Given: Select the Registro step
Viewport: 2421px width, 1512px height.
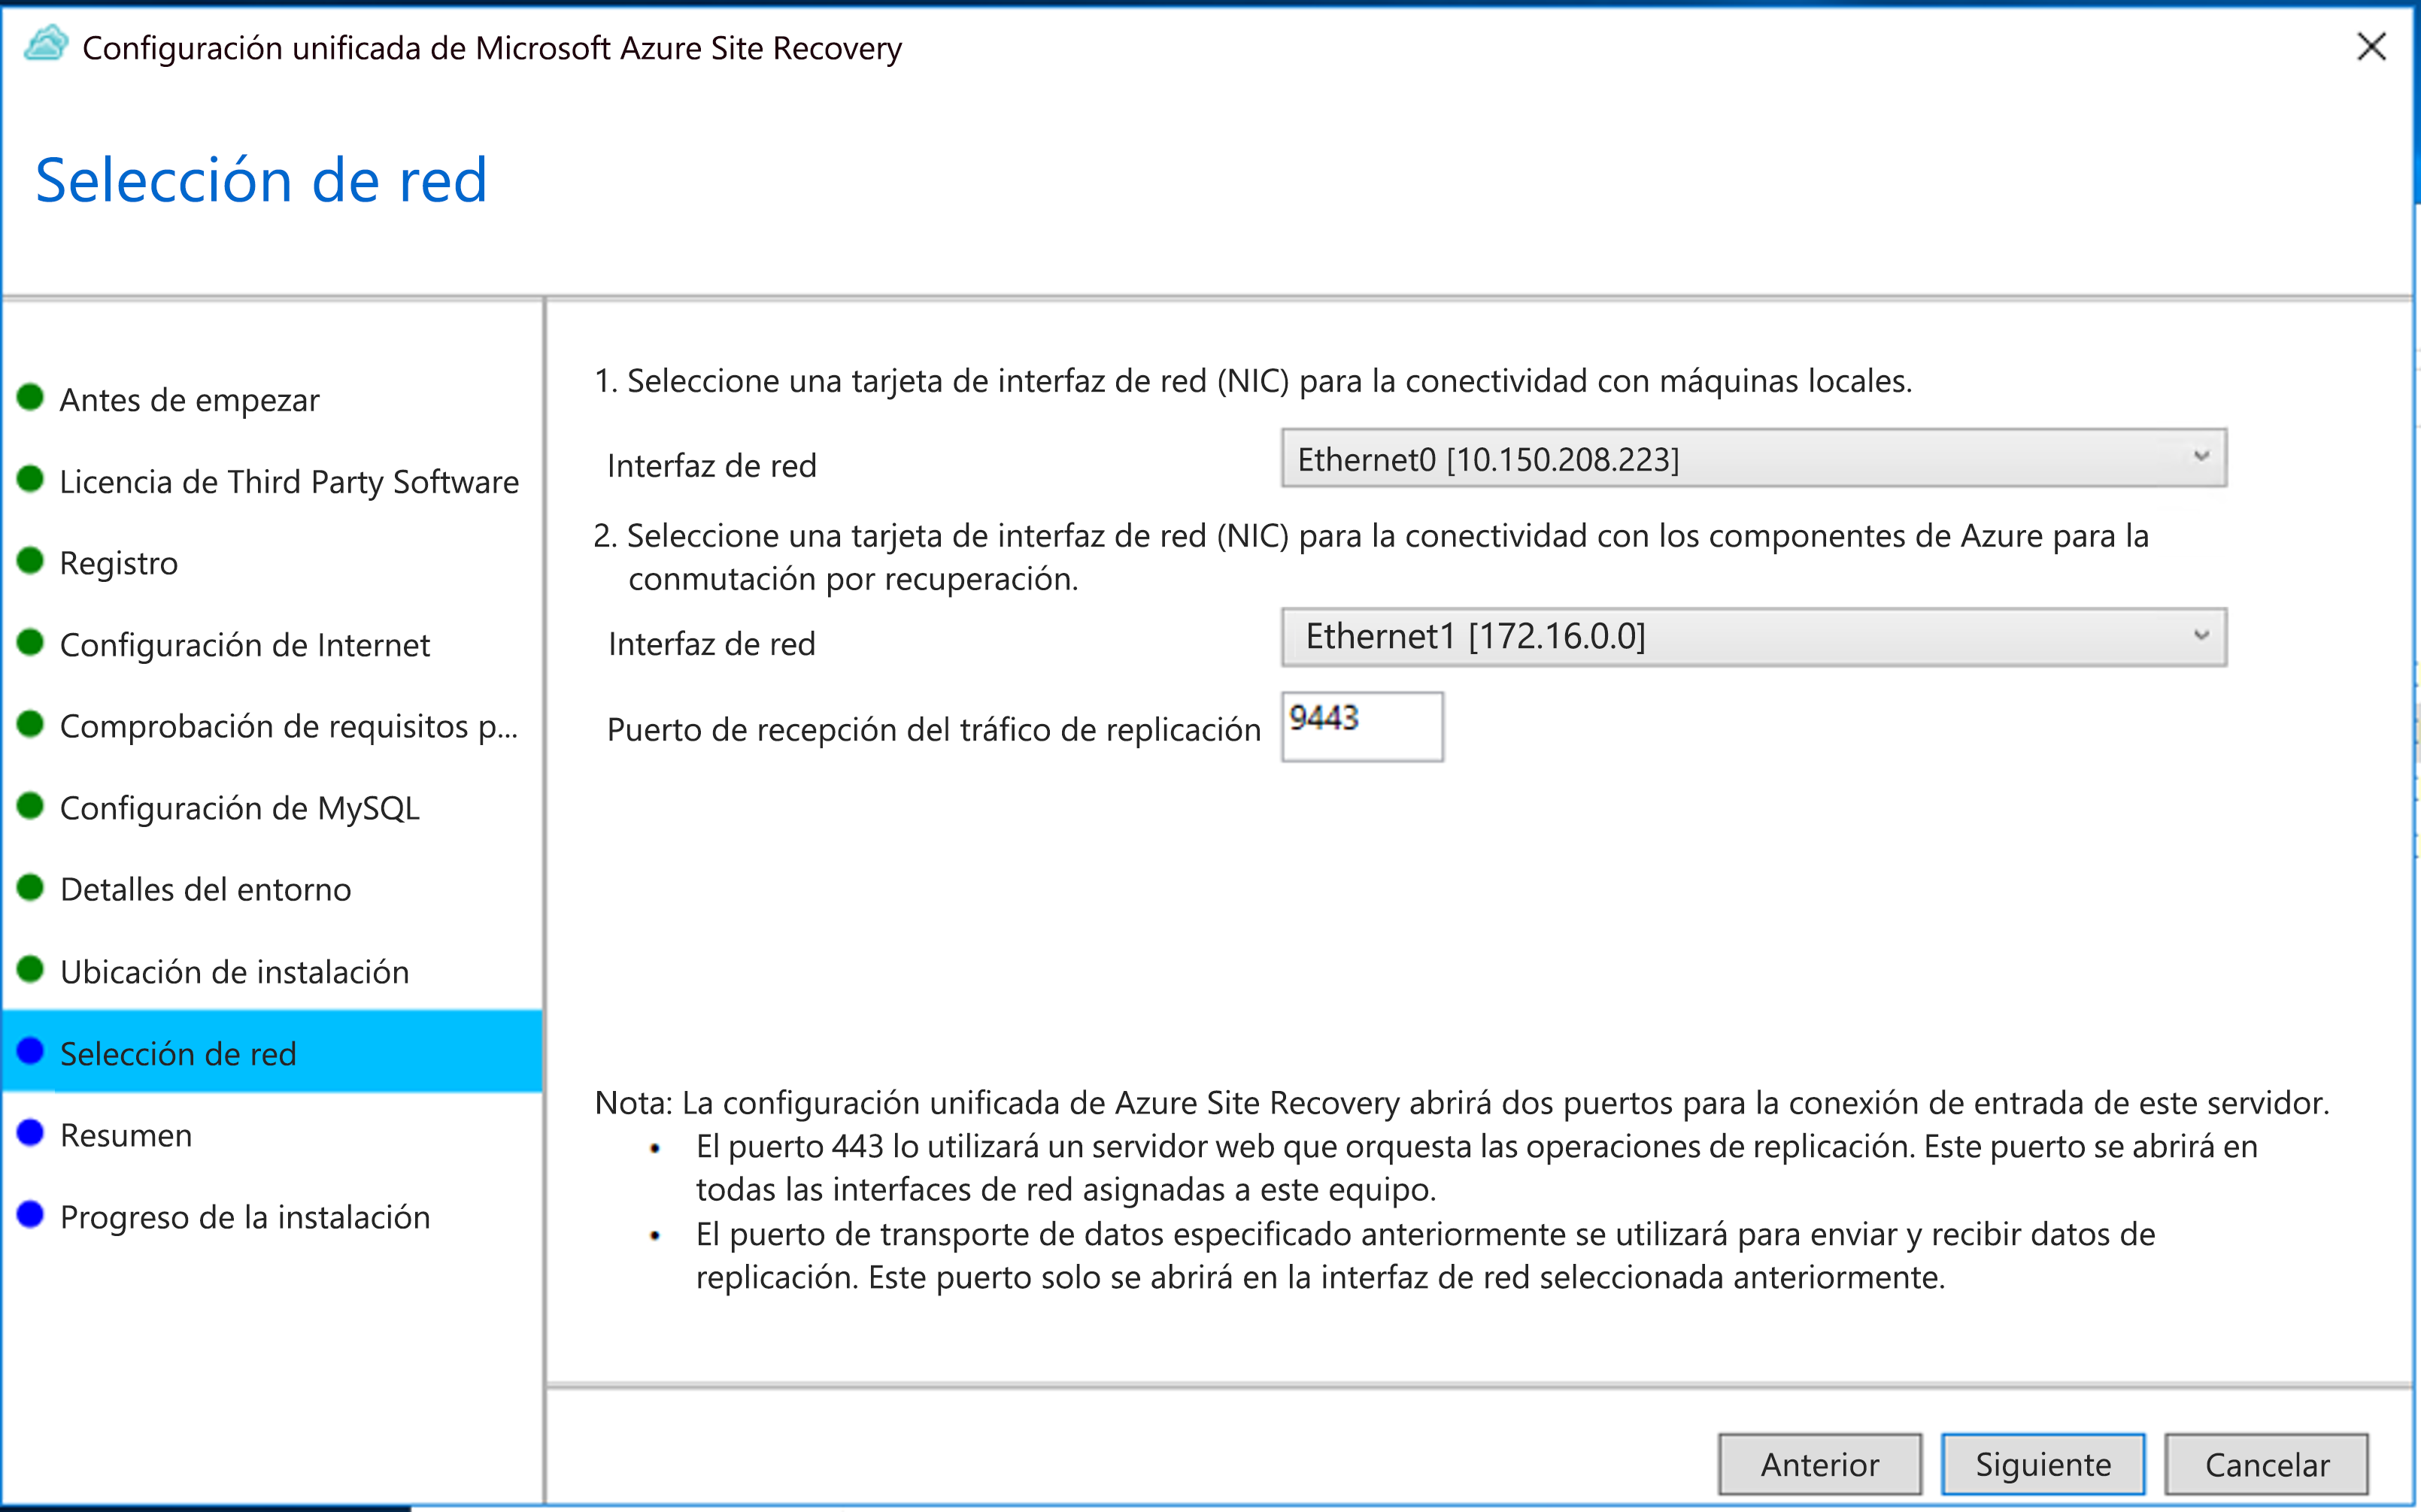Looking at the screenshot, I should click(x=119, y=563).
